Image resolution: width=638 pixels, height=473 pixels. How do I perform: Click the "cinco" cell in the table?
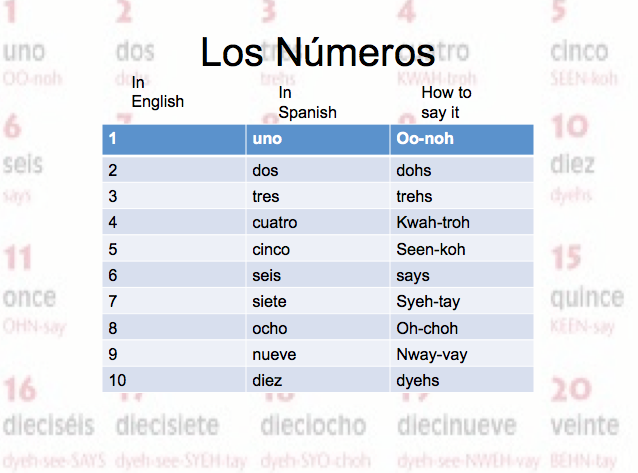pos(271,249)
